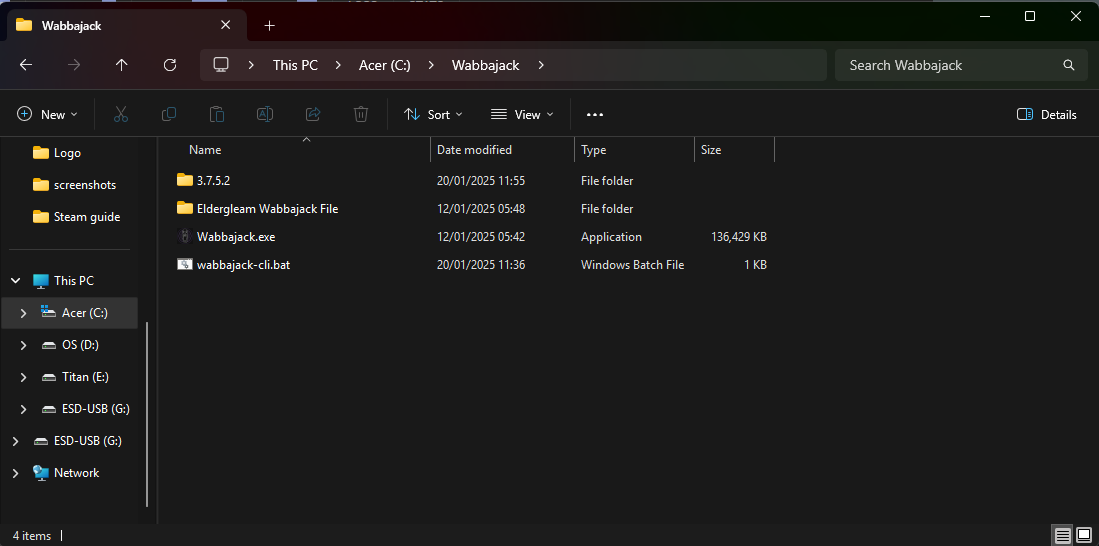
Task: Open the See more ellipsis menu
Action: pyautogui.click(x=595, y=114)
